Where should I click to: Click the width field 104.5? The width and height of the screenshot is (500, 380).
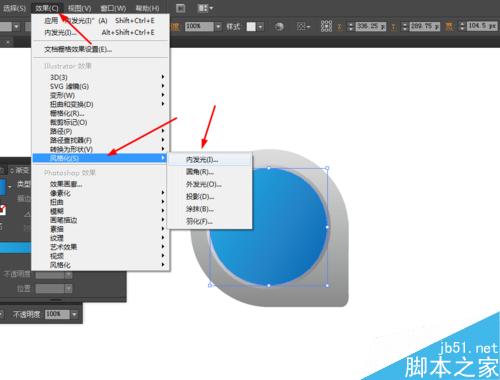tap(482, 26)
